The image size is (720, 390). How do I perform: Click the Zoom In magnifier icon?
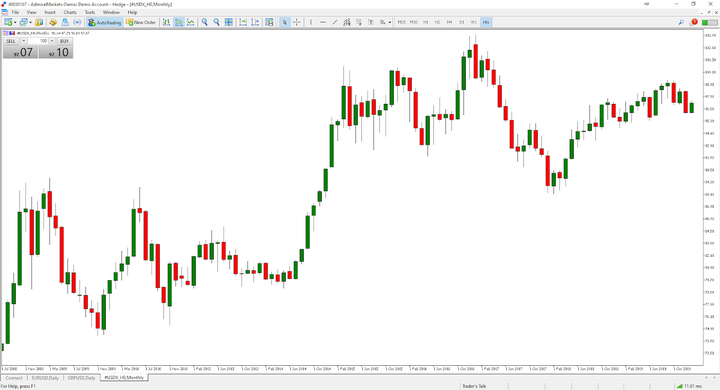pos(205,22)
